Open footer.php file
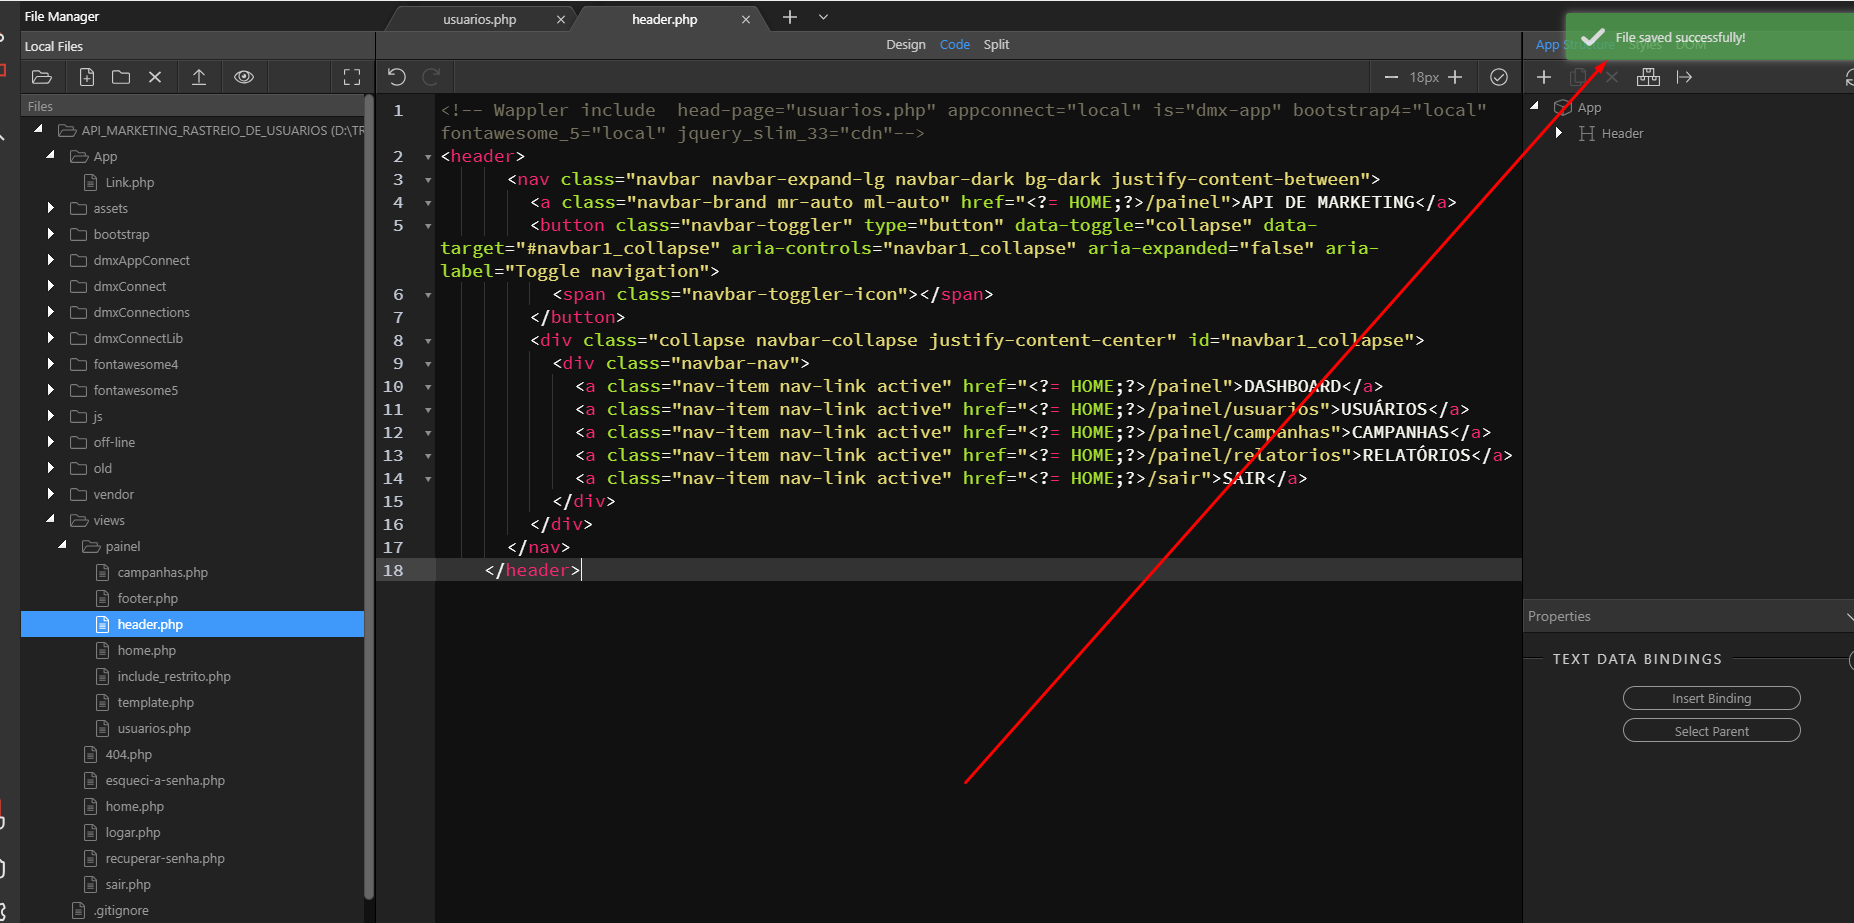Screen dimensions: 1854x923 147,598
